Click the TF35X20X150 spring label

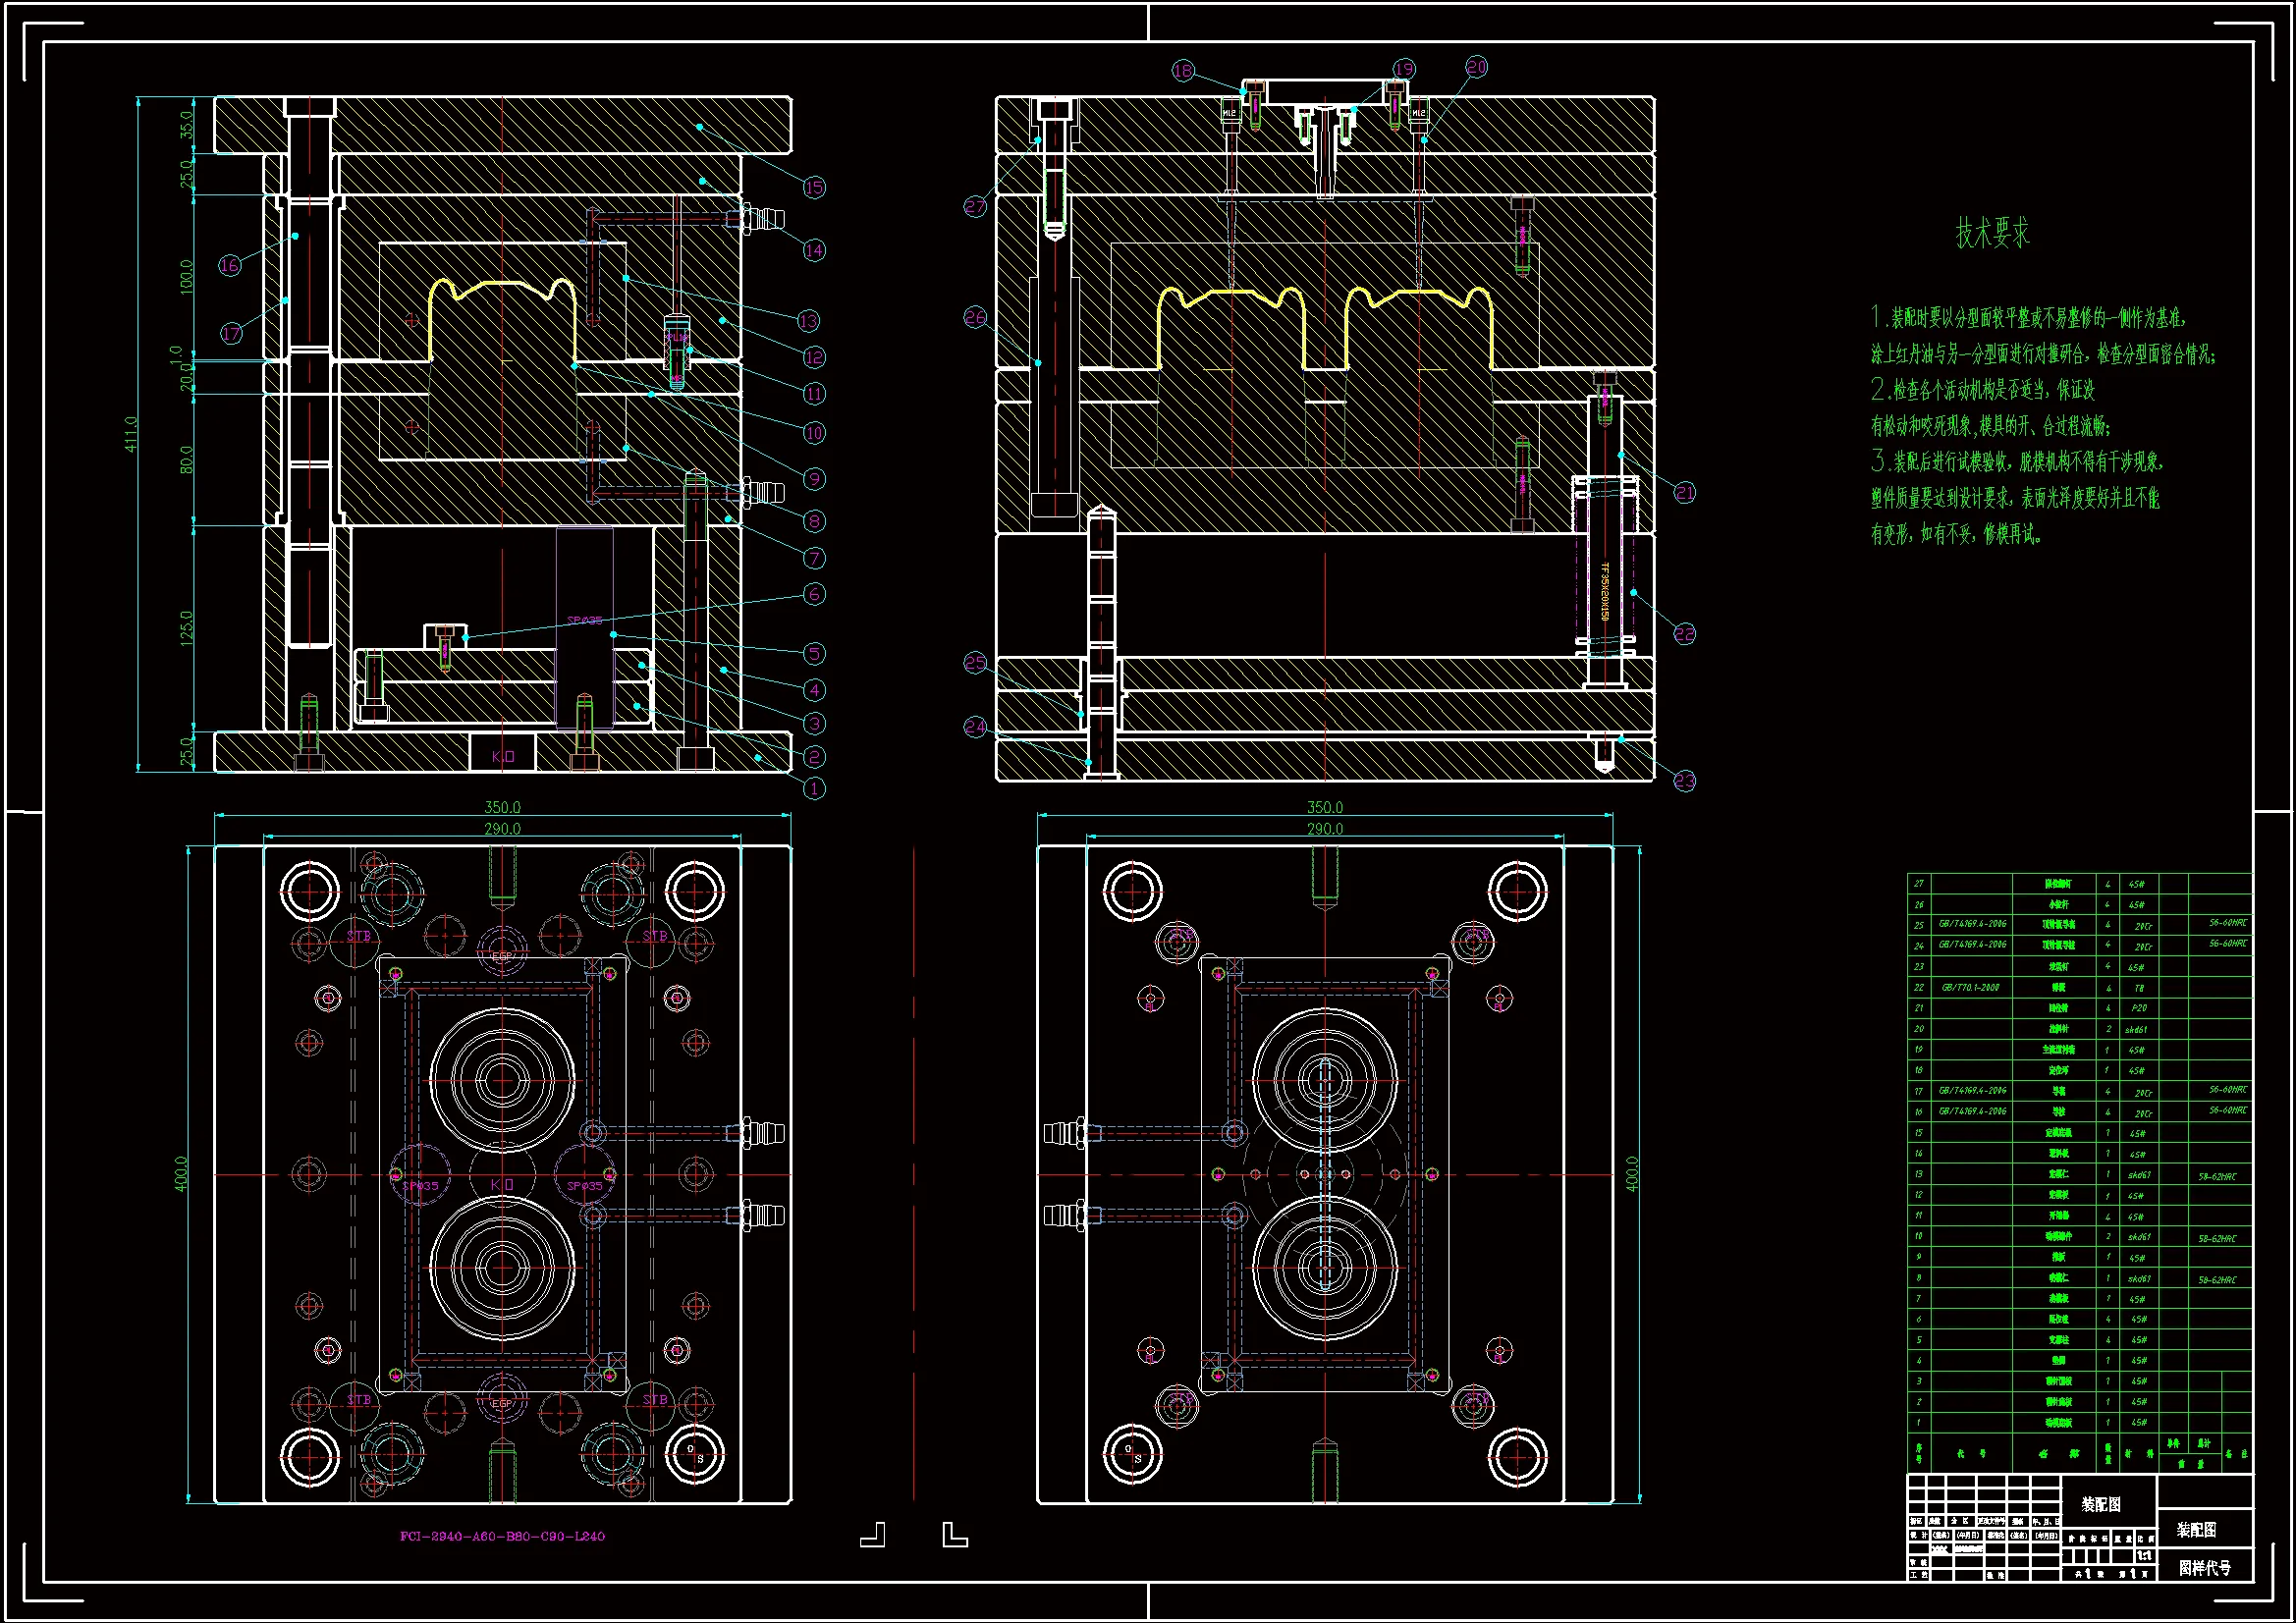[1605, 591]
